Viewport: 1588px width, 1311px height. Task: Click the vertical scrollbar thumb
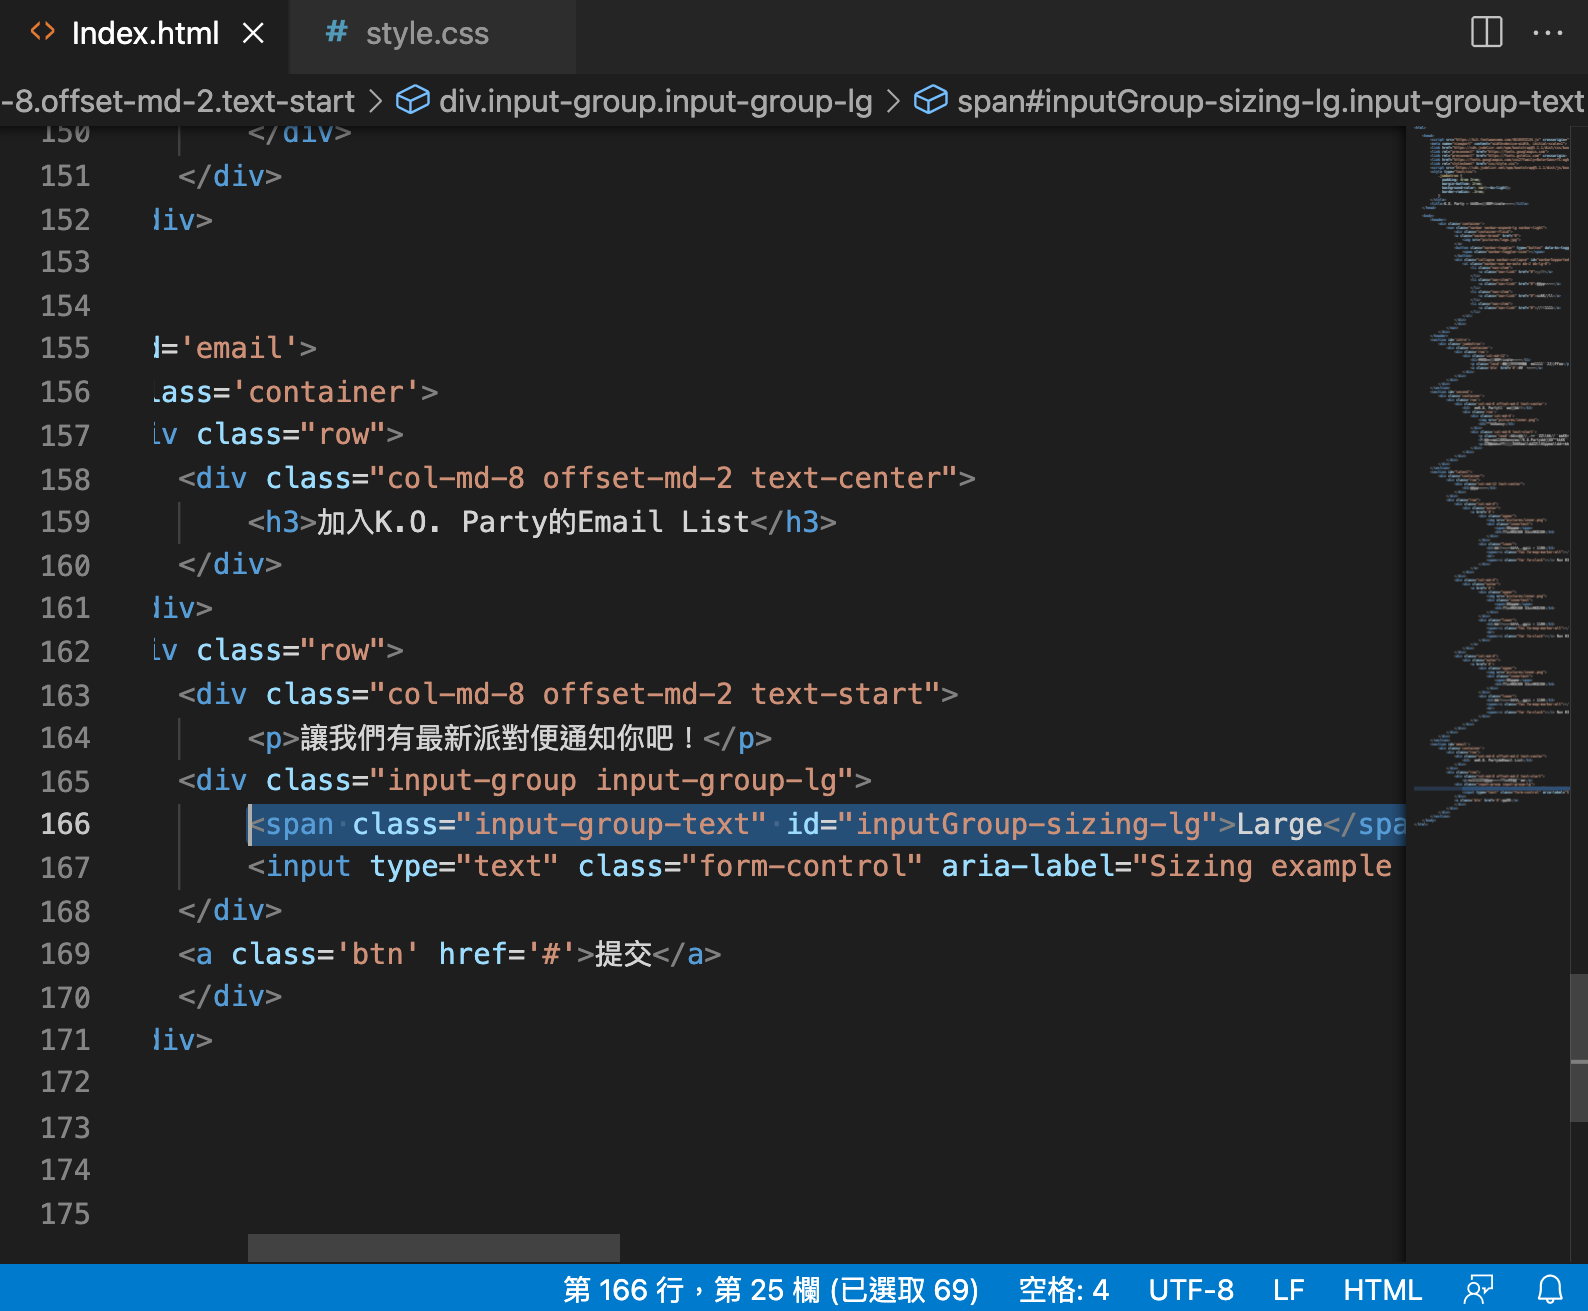(x=1579, y=1047)
